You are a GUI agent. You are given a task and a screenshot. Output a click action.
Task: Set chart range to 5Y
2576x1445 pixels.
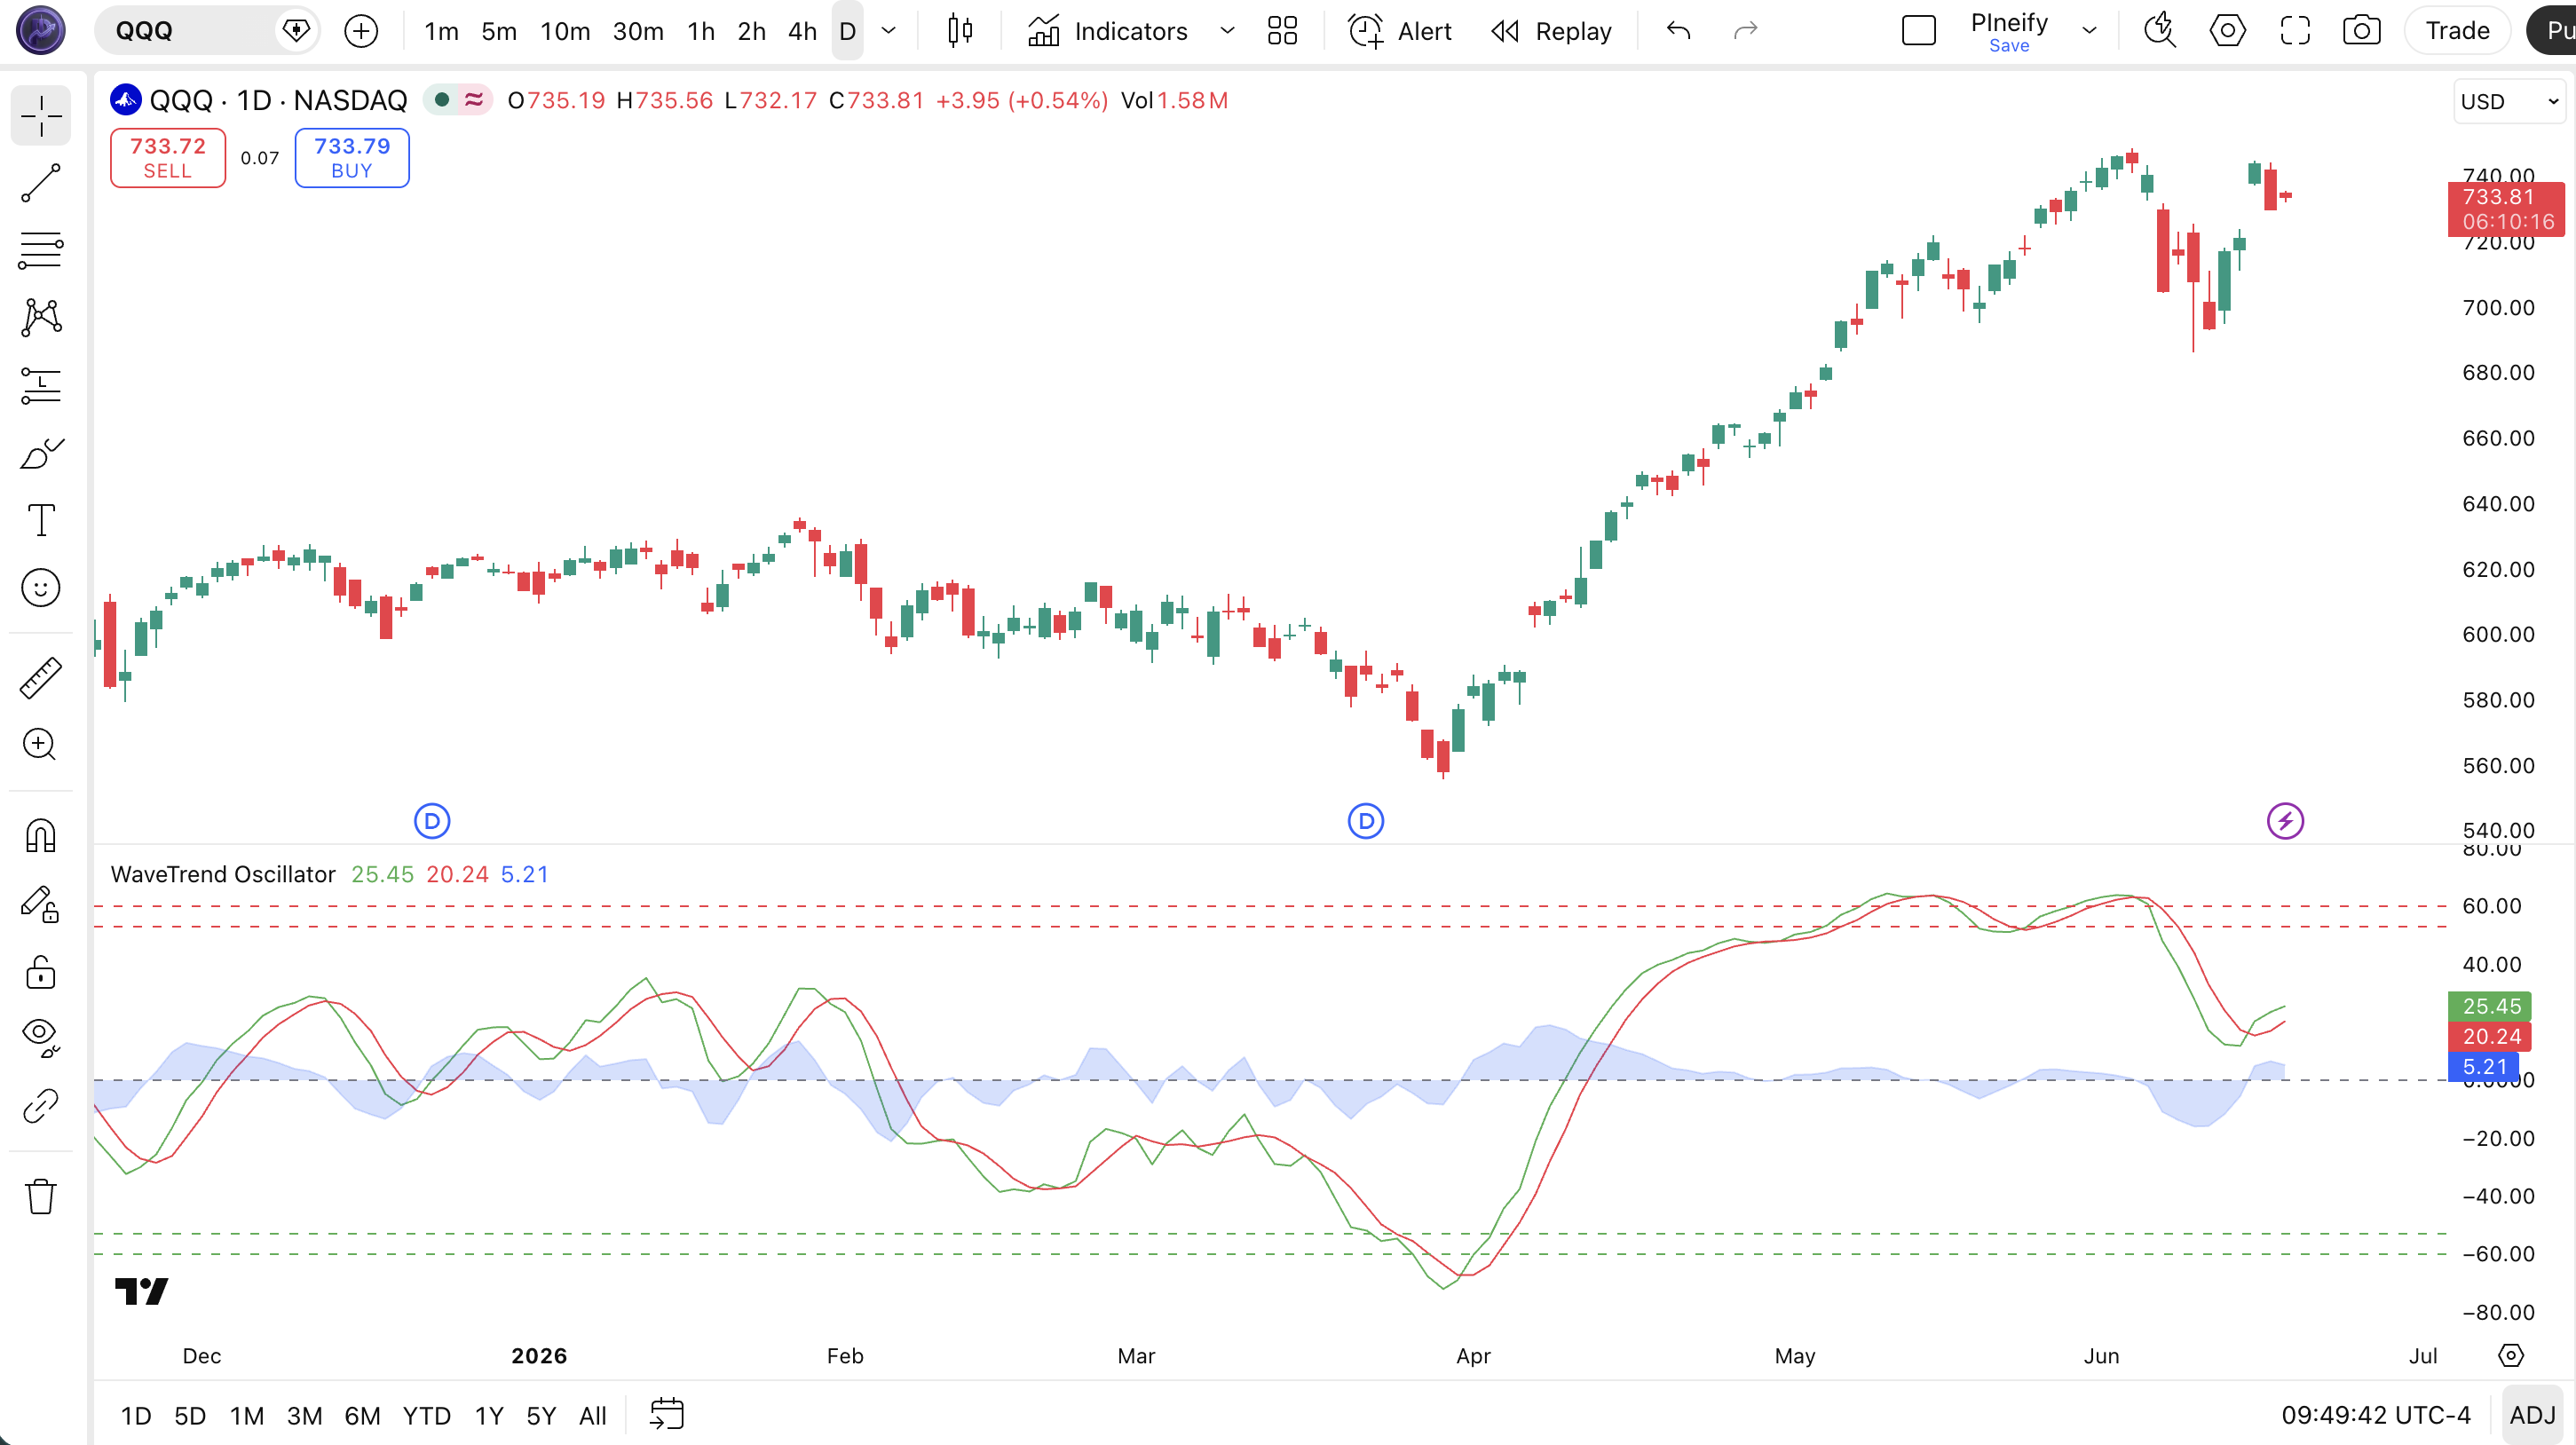[541, 1416]
